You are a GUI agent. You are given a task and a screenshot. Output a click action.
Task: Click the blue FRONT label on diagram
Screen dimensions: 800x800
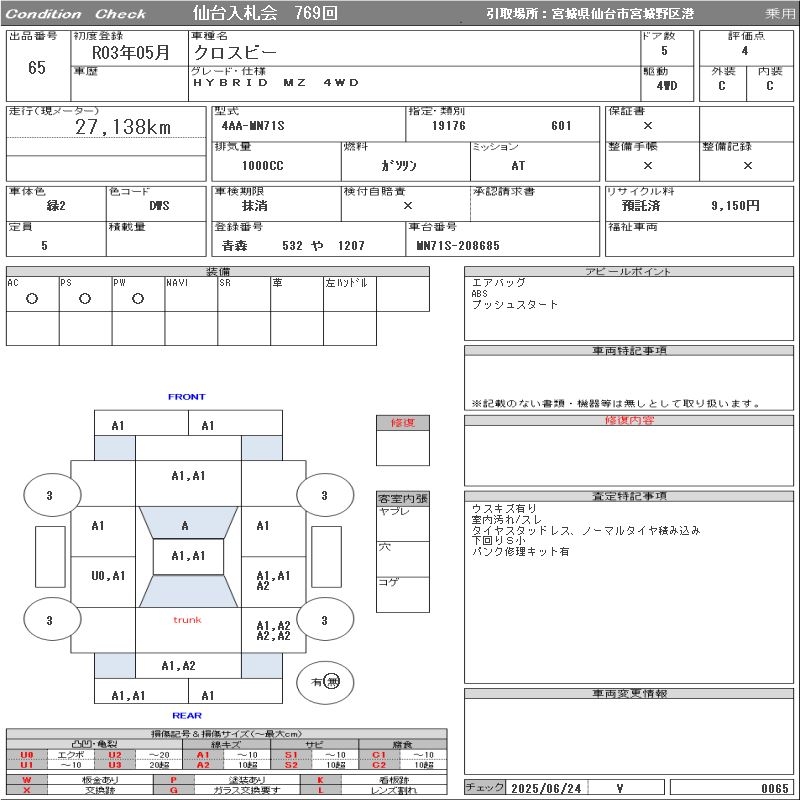187,396
